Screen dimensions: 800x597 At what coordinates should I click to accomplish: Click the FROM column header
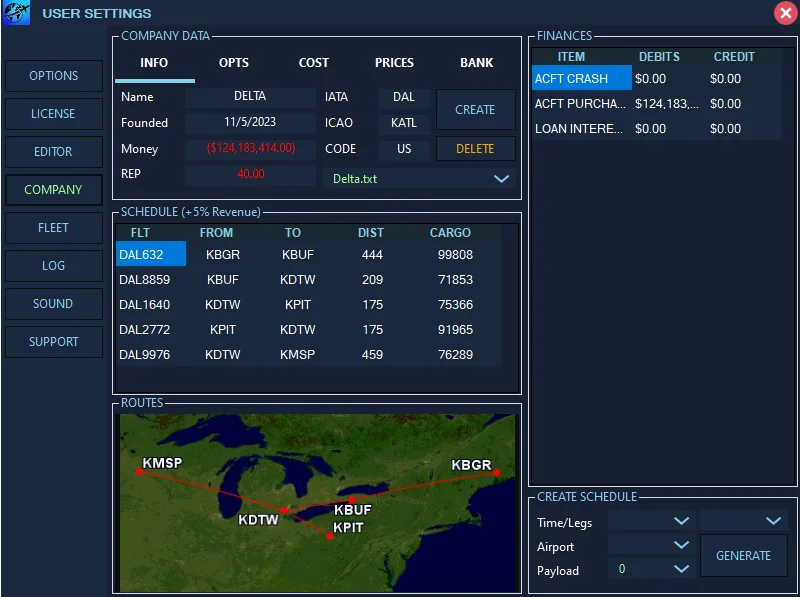pos(216,233)
